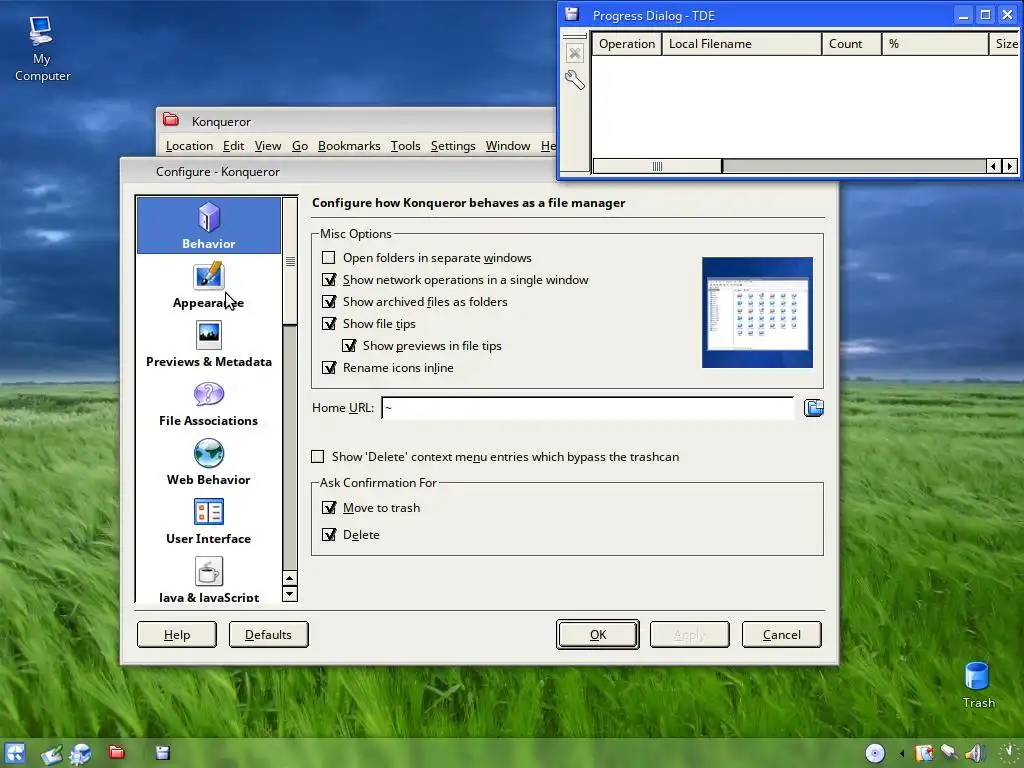Click the clipboard tray icon
This screenshot has height=768, width=1024.
(x=924, y=753)
